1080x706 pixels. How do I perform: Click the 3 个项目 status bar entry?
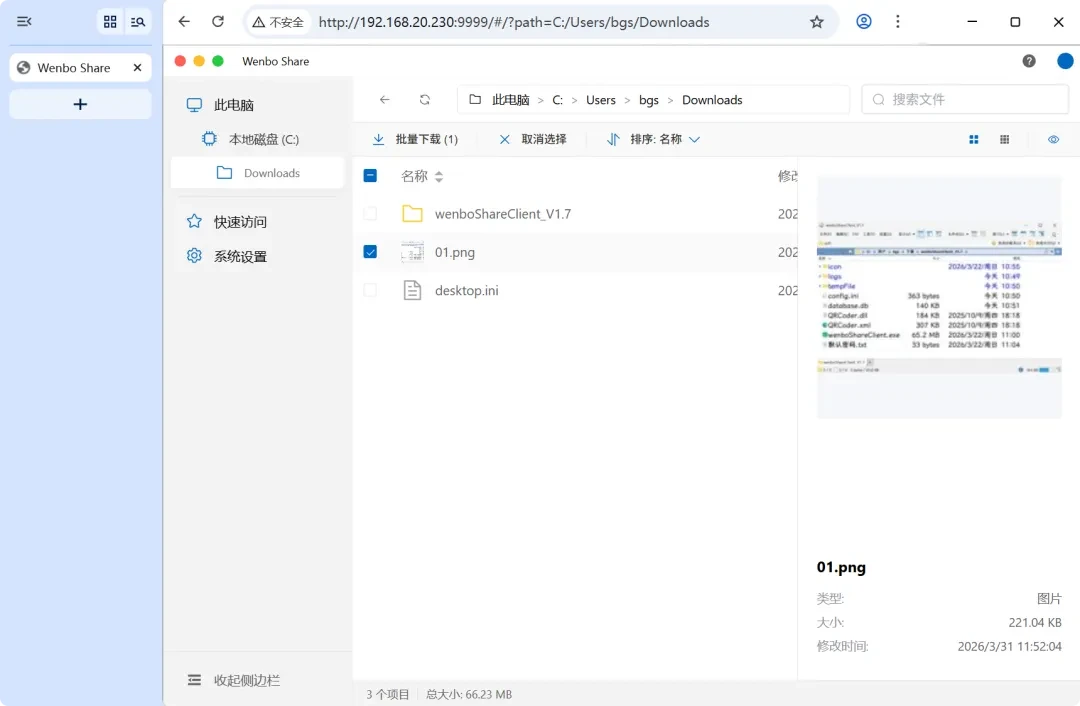(x=387, y=694)
